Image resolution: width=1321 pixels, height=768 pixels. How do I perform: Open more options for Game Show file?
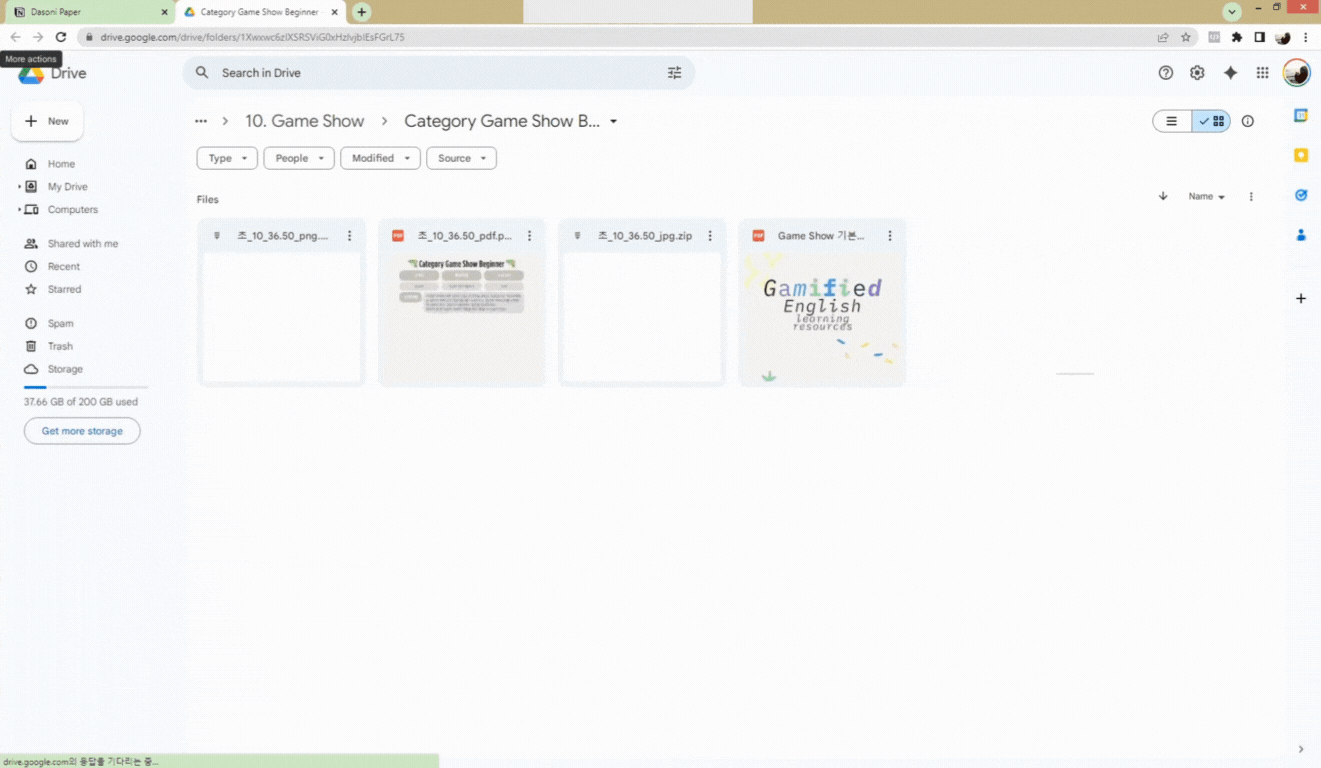pos(889,236)
